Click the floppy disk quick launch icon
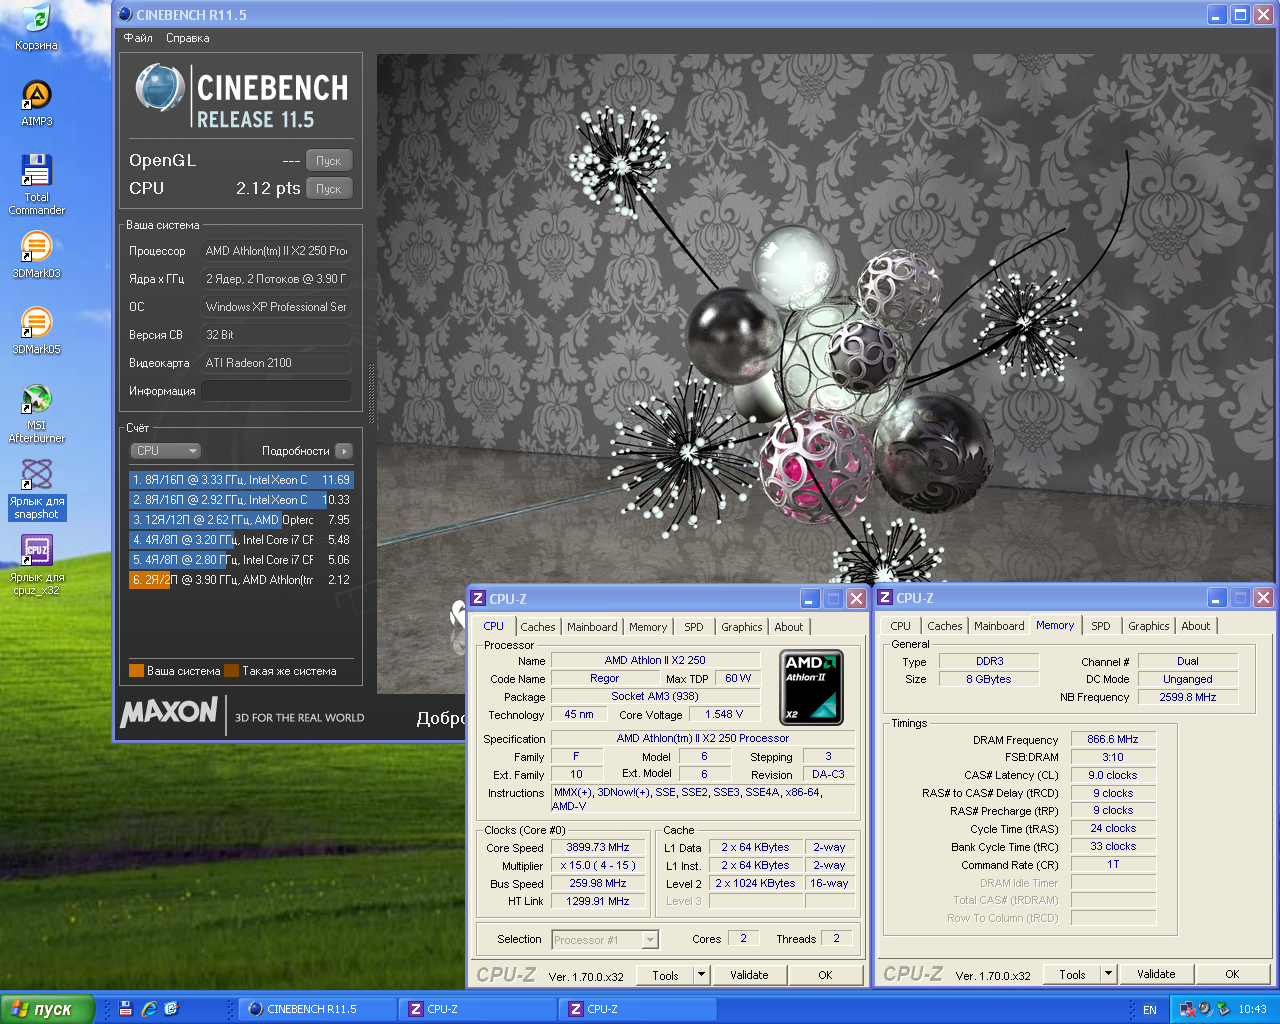 tap(125, 1009)
